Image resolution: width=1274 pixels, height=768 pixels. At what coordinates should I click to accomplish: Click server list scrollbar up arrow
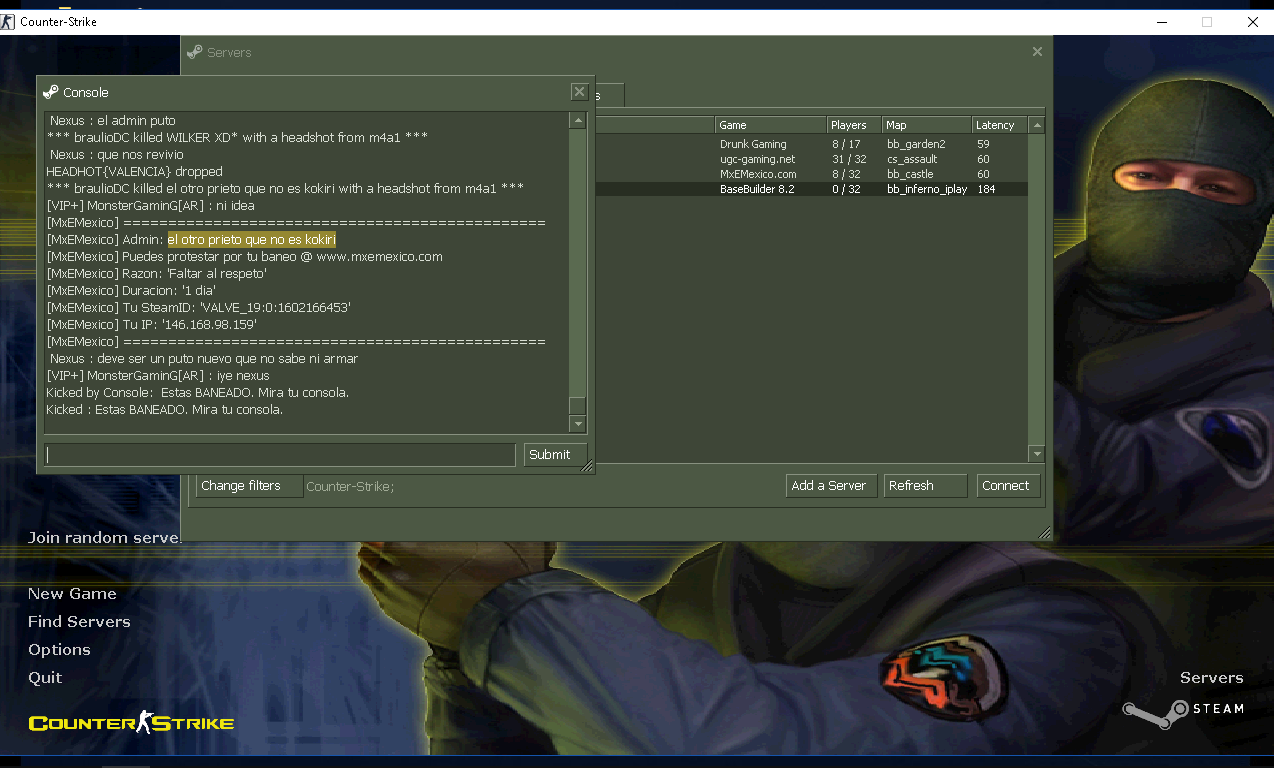point(1037,126)
